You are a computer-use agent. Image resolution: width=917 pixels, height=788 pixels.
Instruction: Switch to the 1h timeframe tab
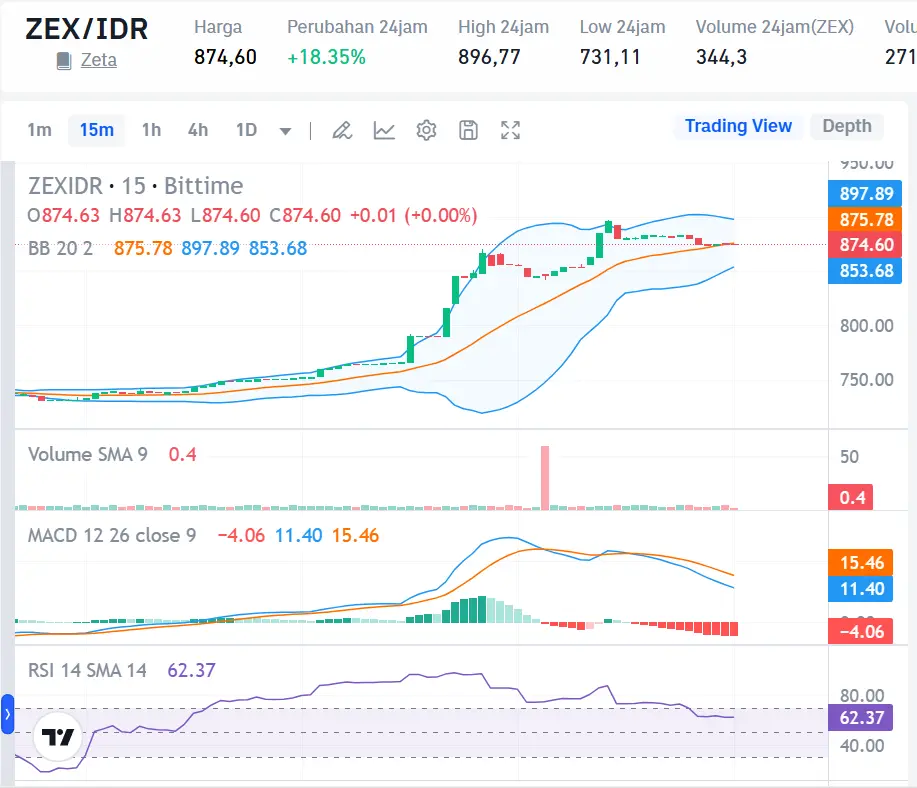coord(148,130)
